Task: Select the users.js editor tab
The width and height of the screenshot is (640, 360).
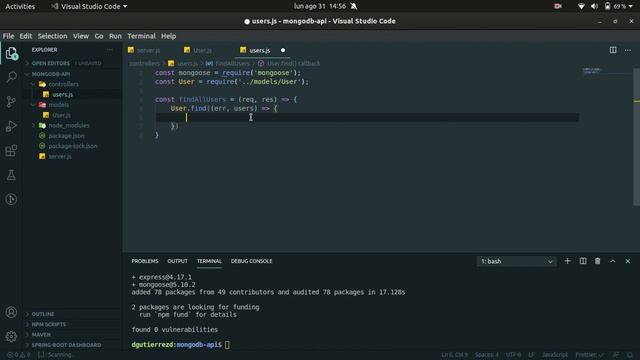Action: pyautogui.click(x=260, y=50)
